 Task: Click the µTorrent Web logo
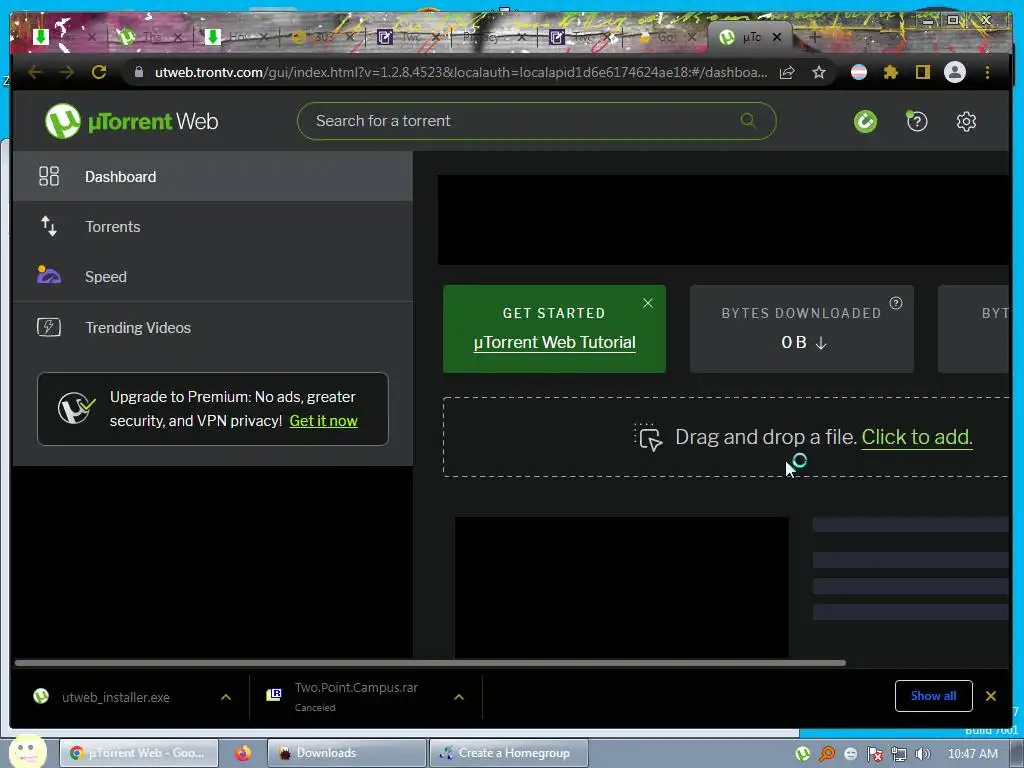131,121
